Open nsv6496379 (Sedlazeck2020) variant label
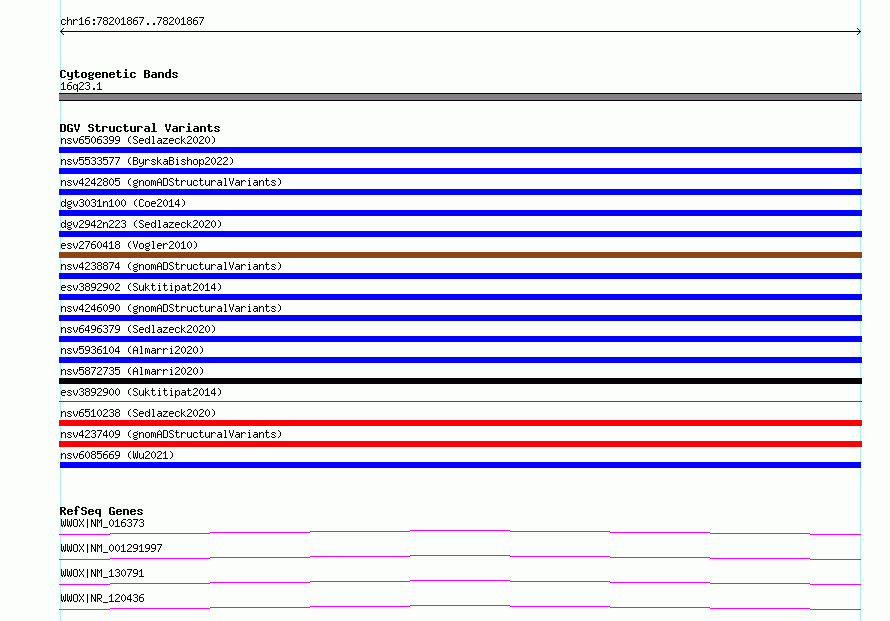This screenshot has width=890, height=621. (x=138, y=329)
